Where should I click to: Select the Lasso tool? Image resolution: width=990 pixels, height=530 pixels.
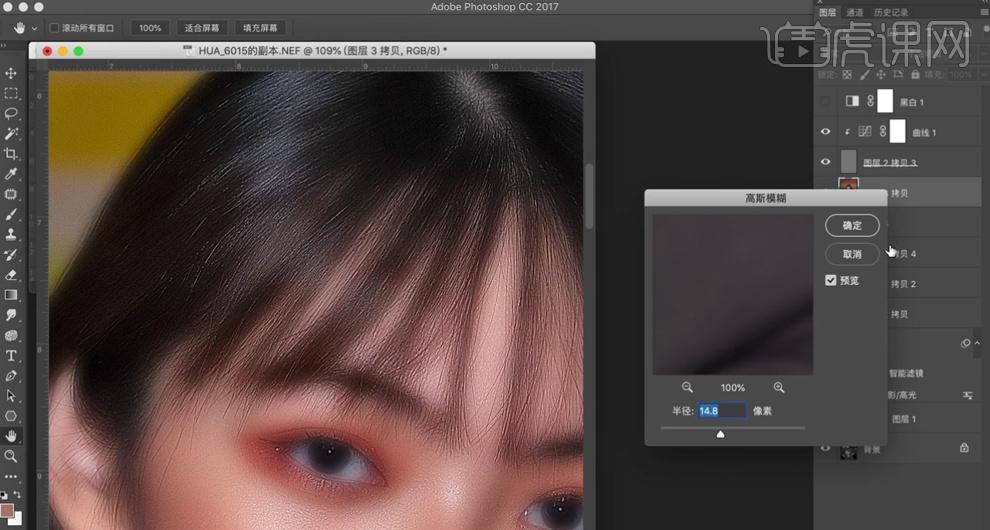pyautogui.click(x=11, y=114)
